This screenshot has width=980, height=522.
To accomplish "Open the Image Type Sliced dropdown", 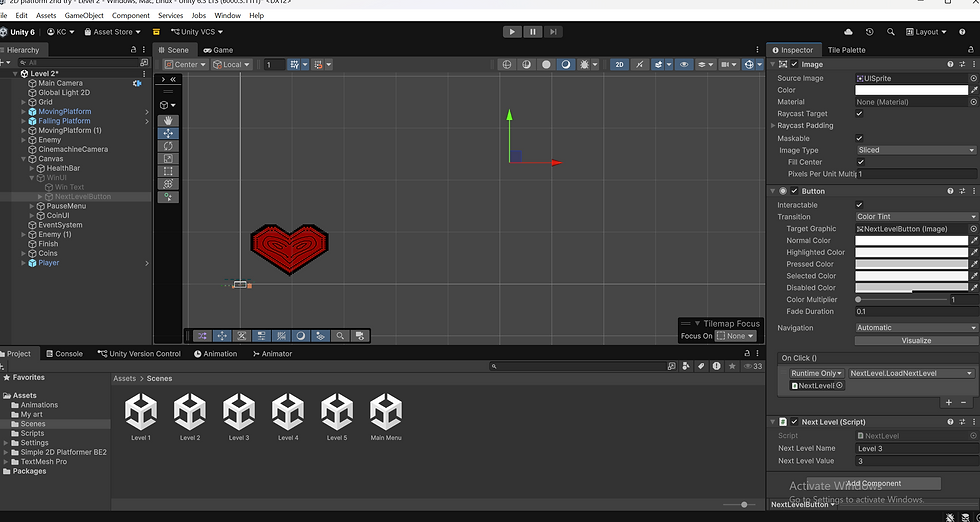I will [x=917, y=150].
